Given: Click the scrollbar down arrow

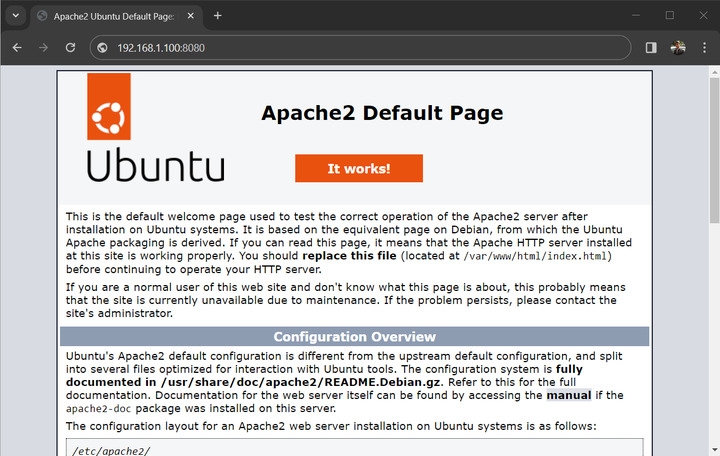Looking at the screenshot, I should [x=713, y=450].
